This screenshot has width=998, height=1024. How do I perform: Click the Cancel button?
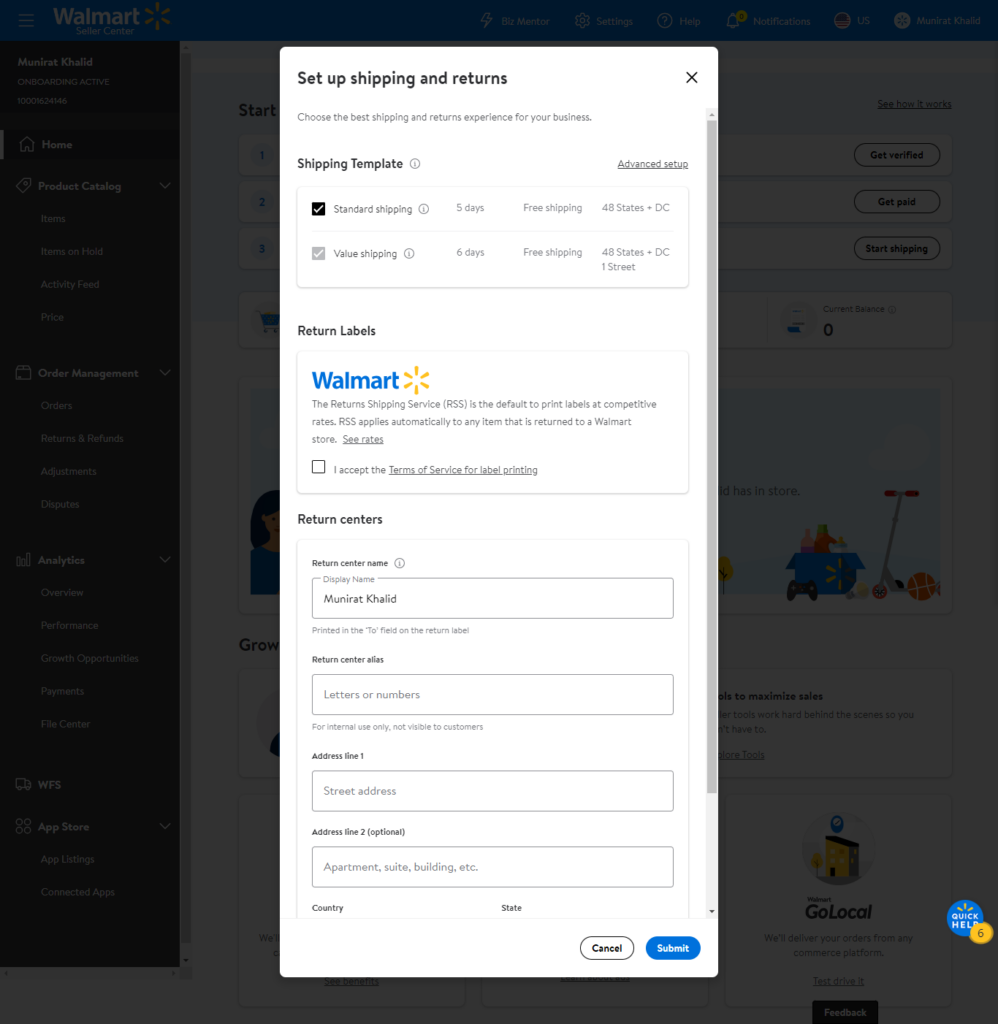[607, 948]
